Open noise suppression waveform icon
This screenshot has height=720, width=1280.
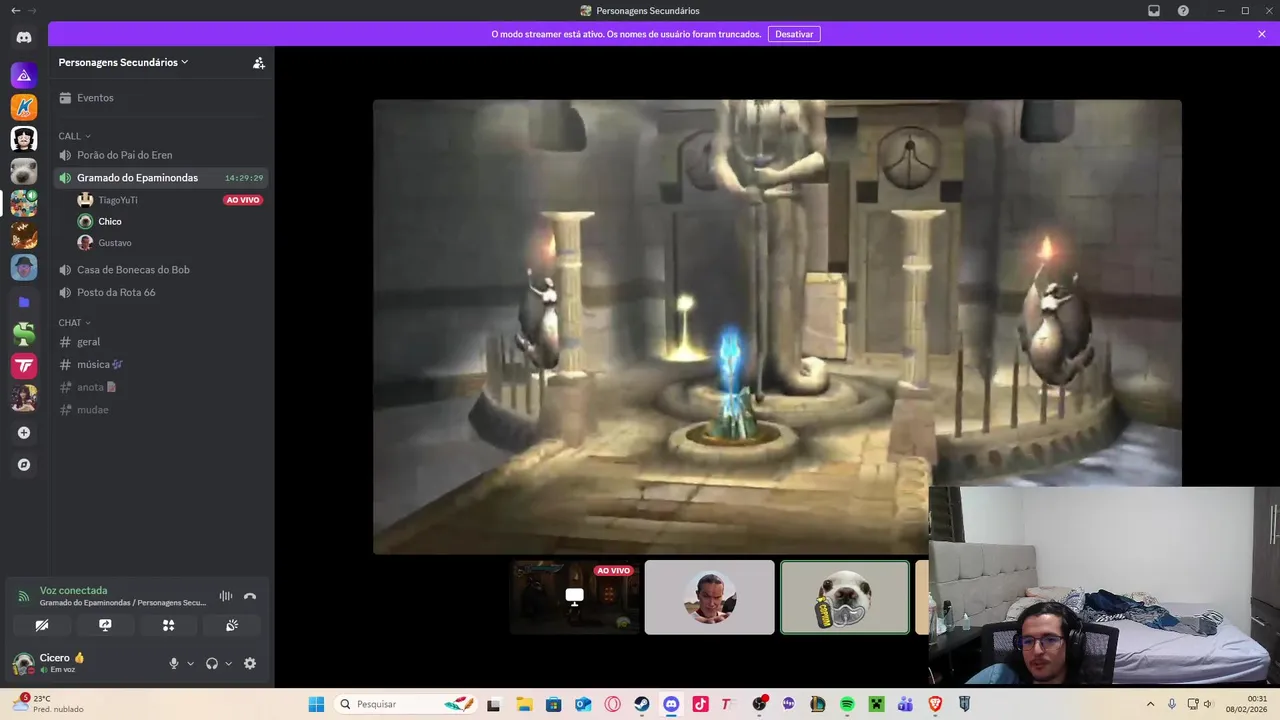tap(226, 596)
